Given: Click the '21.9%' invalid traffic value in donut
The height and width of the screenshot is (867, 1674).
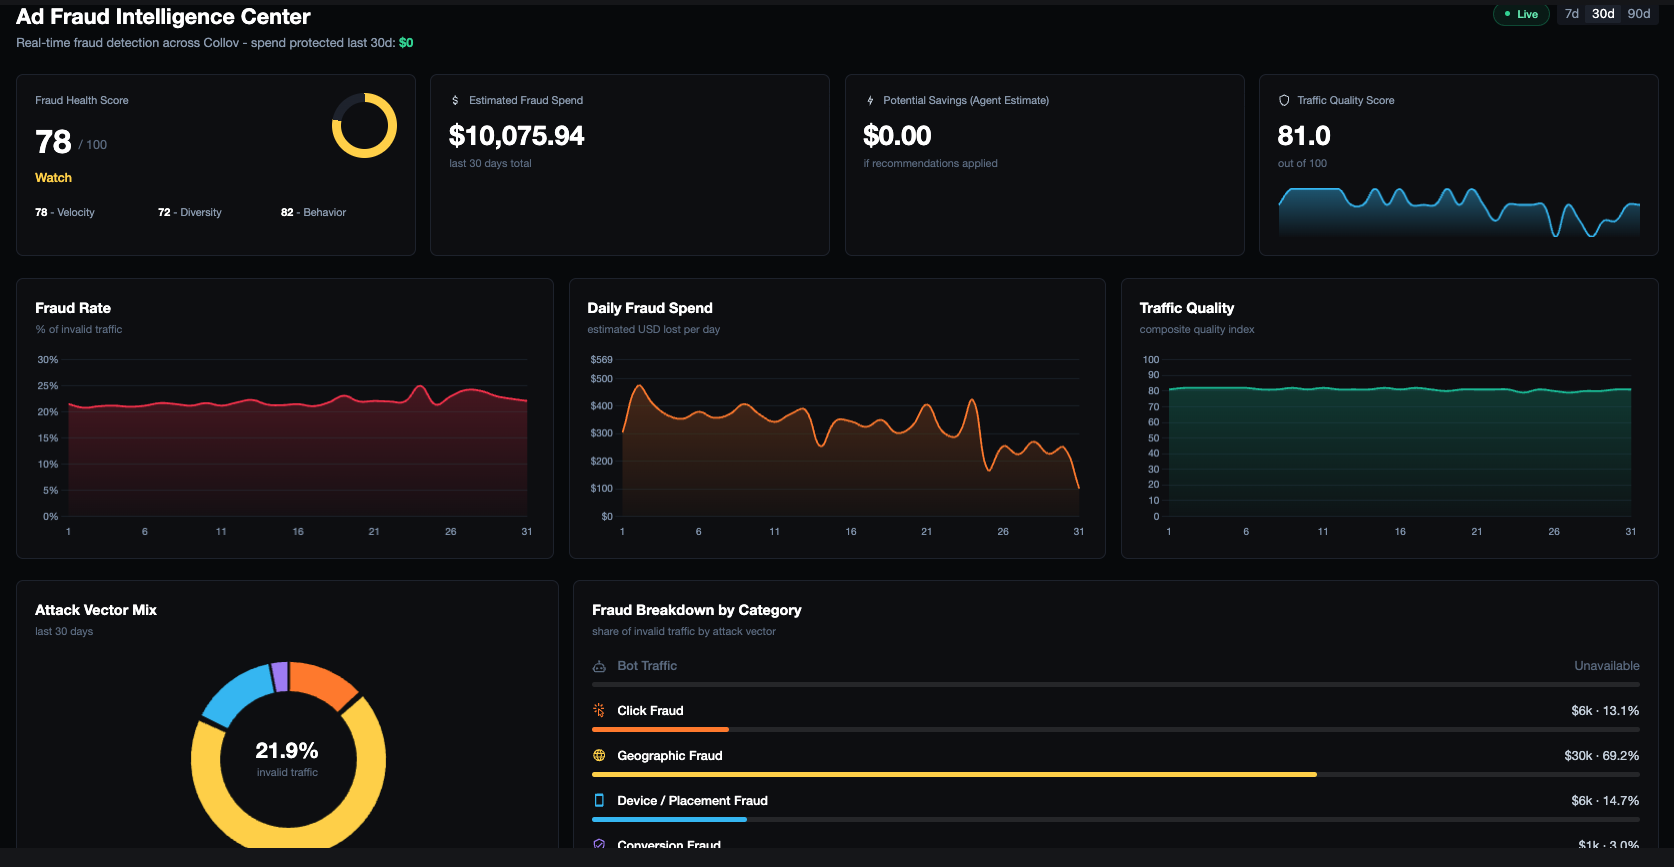Looking at the screenshot, I should click(x=287, y=750).
